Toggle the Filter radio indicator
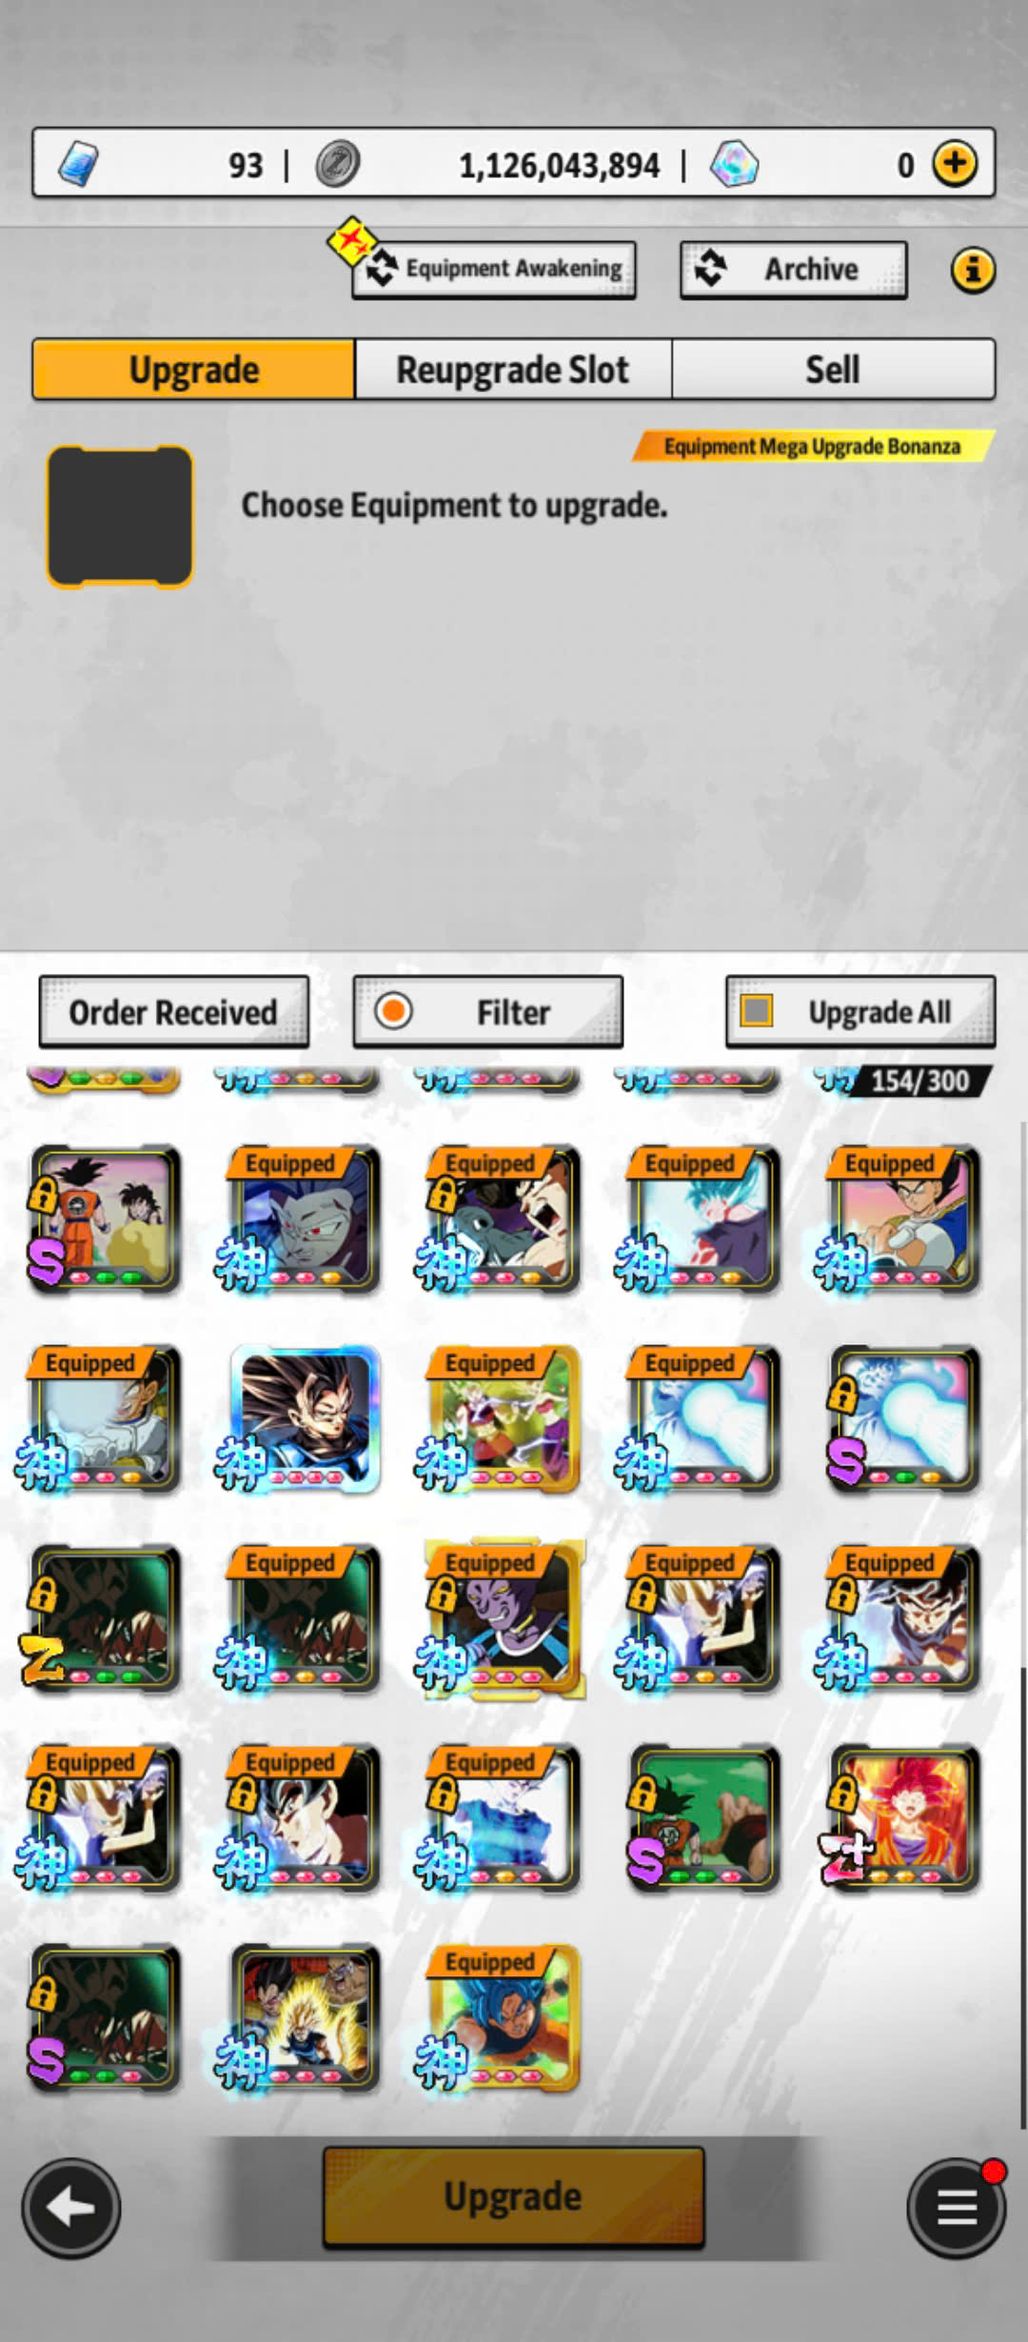The height and width of the screenshot is (2342, 1028). (x=393, y=1011)
